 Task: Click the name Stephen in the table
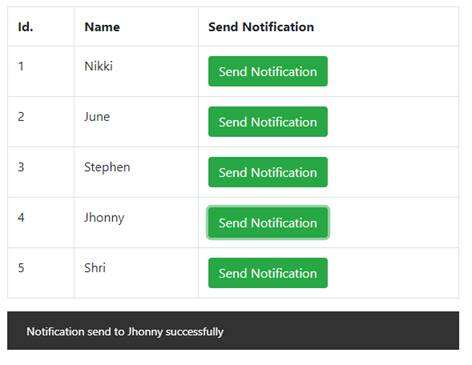click(107, 167)
